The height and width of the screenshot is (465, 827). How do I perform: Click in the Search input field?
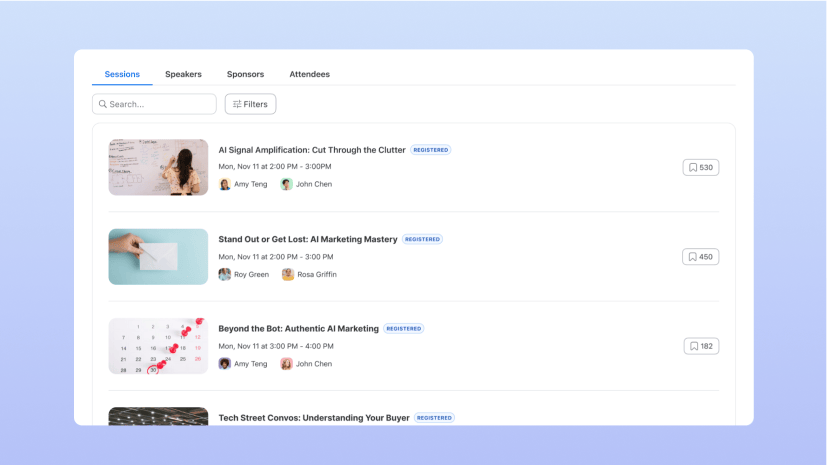160,104
